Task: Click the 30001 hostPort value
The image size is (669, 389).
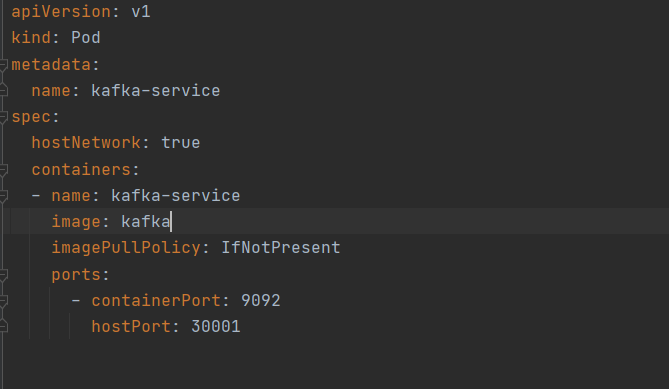Action: (x=216, y=327)
